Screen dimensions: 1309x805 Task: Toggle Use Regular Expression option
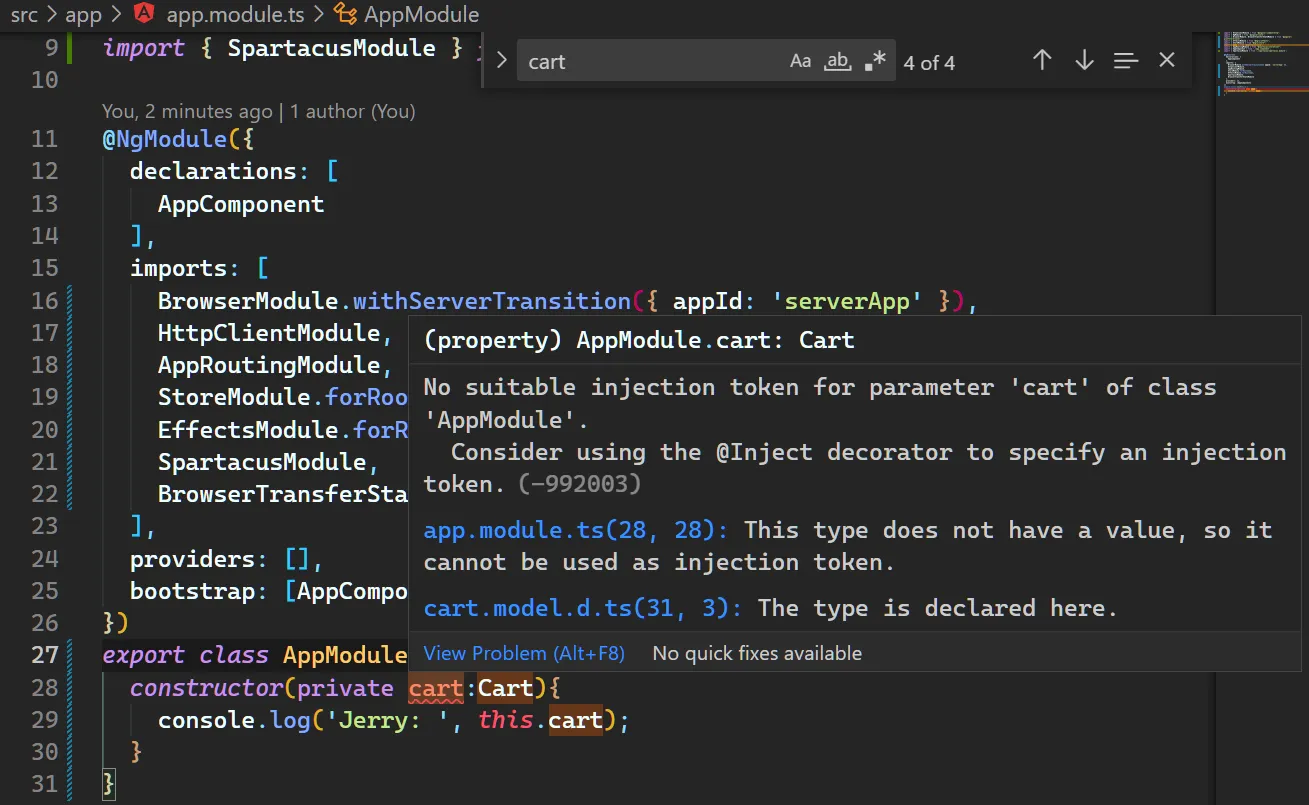tap(876, 61)
